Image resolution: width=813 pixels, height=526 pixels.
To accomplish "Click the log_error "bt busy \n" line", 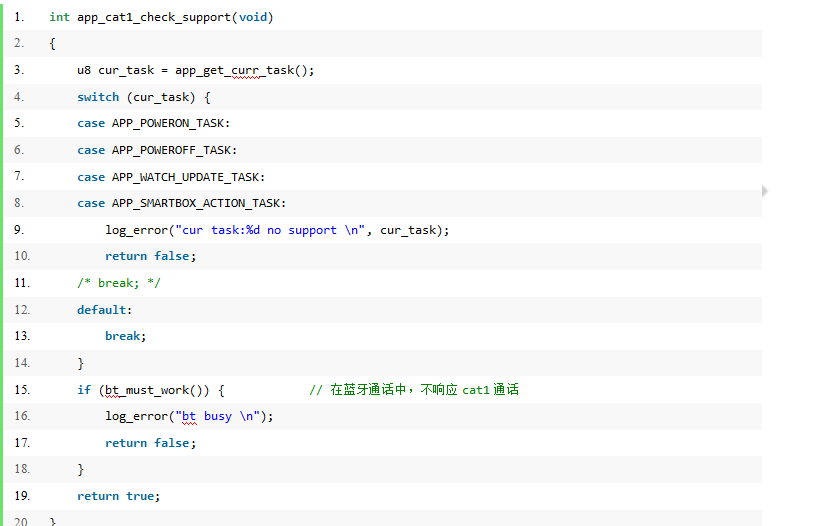I will [x=189, y=416].
